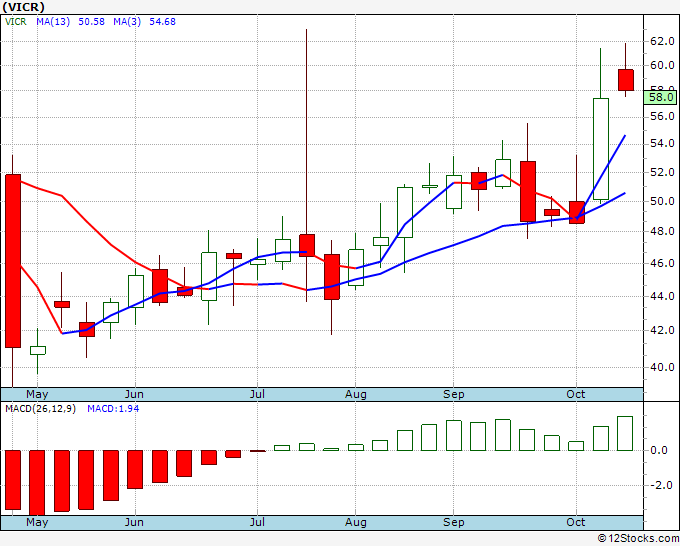Click the -2.0 MACD axis label
Screen dimensions: 680x546
click(659, 486)
